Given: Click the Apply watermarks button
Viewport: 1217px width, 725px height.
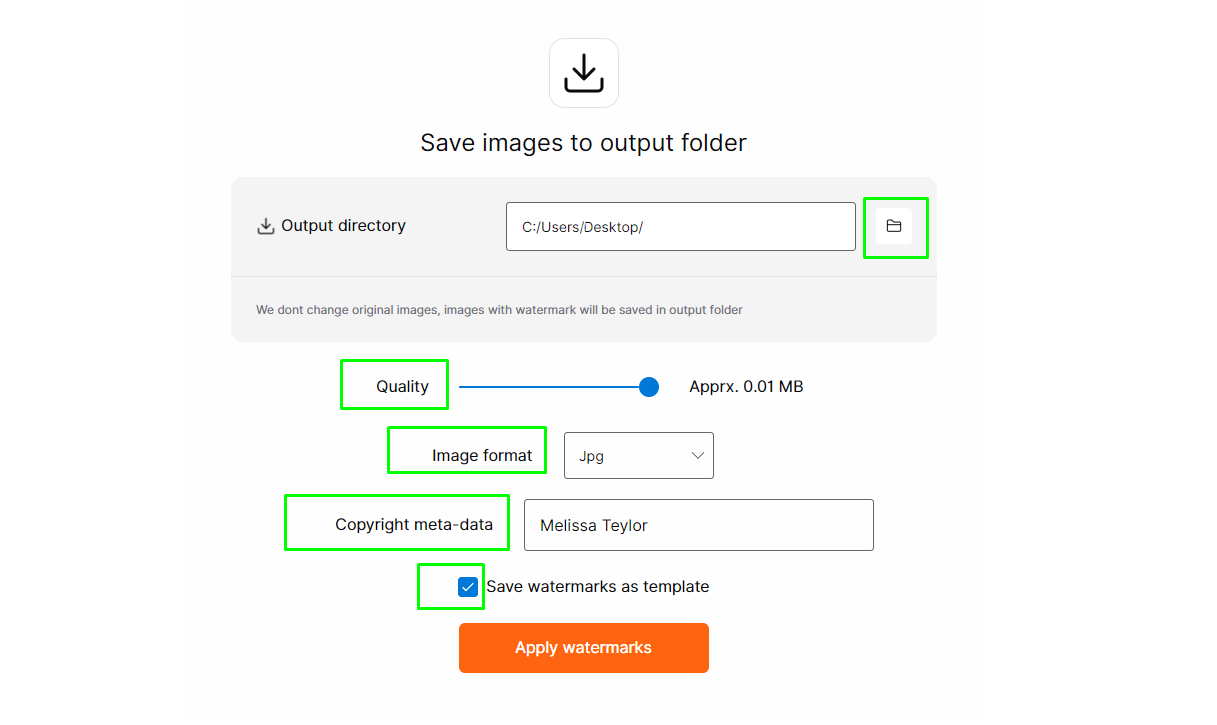Looking at the screenshot, I should coord(584,648).
